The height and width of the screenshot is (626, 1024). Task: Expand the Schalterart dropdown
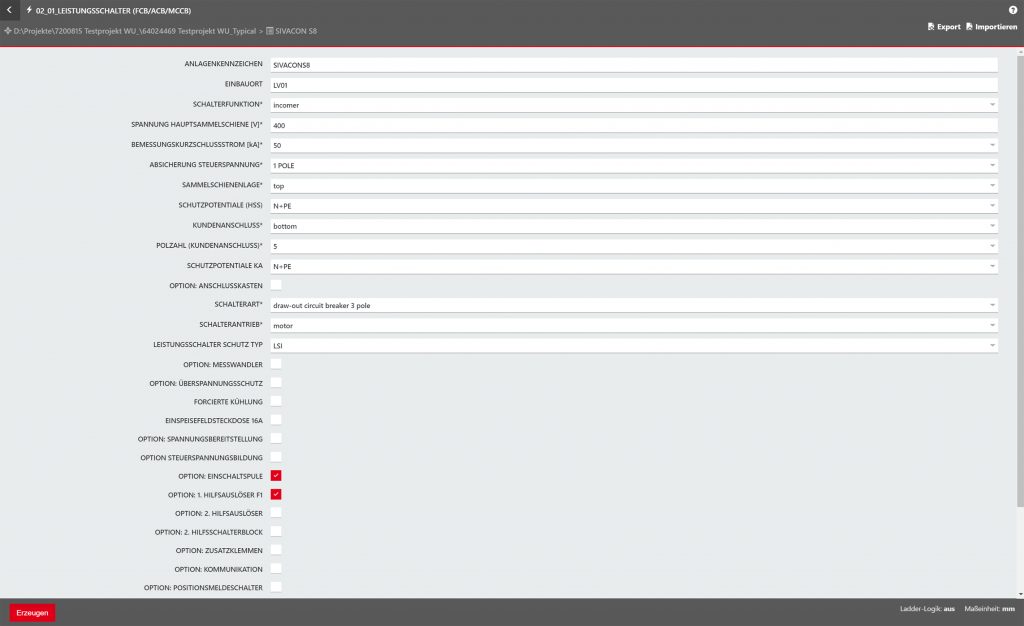click(x=634, y=305)
